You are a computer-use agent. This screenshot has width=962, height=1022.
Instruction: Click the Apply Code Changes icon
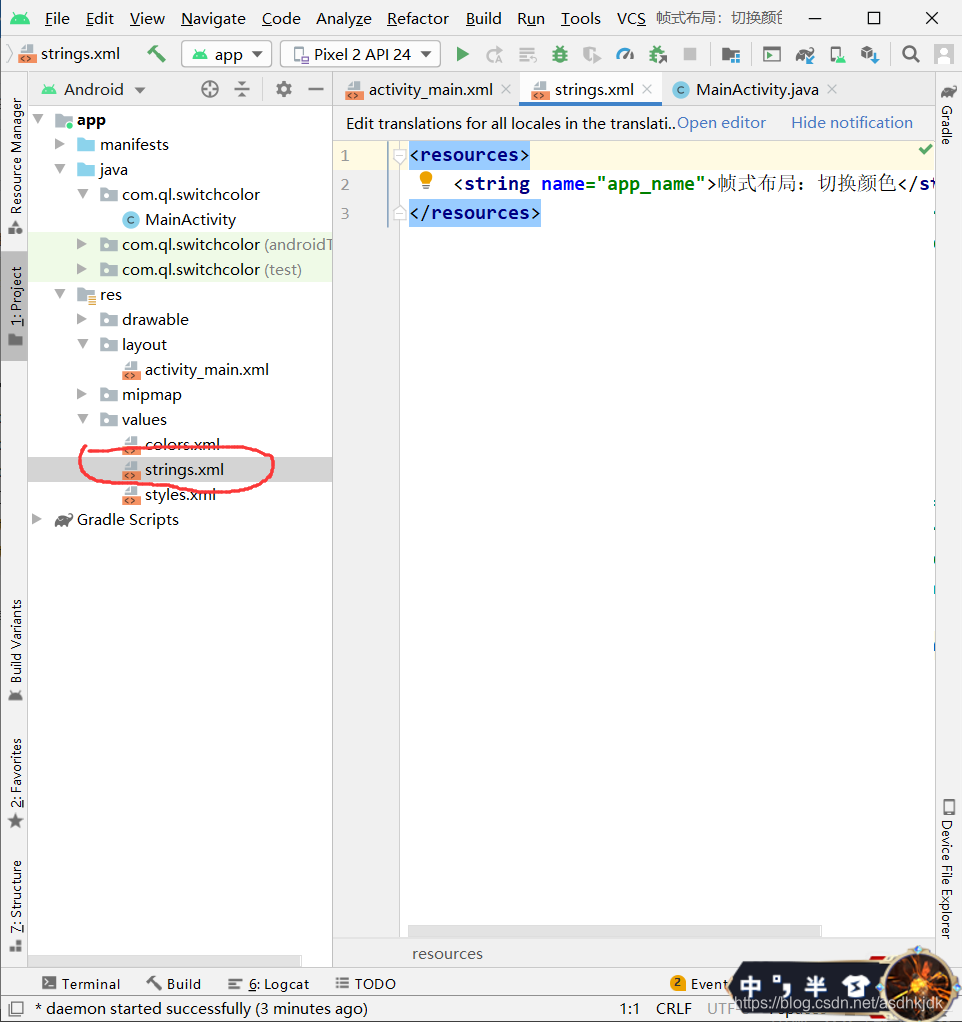coord(527,55)
